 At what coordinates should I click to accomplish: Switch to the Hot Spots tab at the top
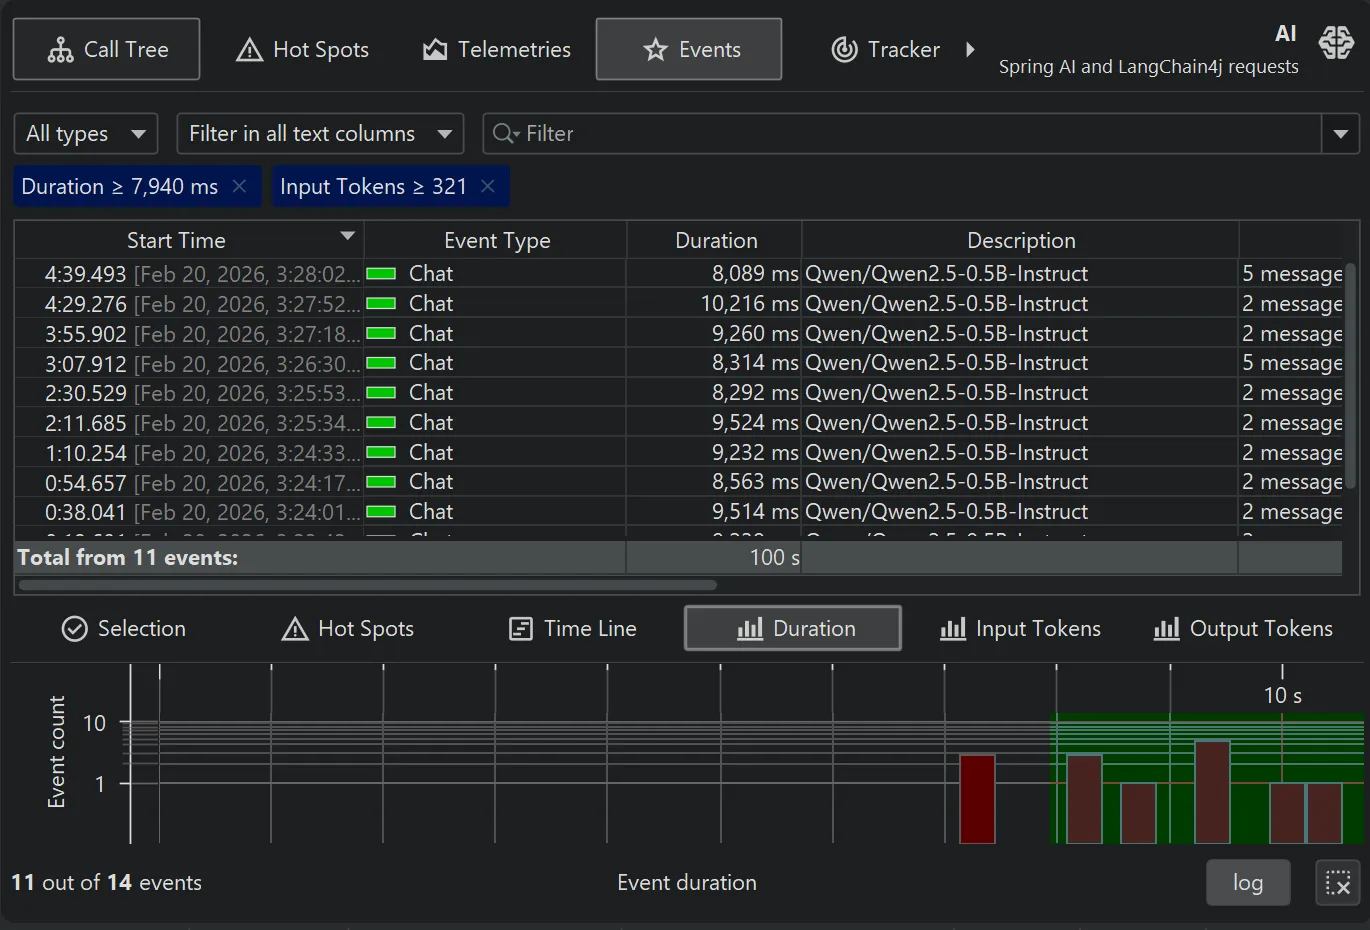tap(302, 49)
